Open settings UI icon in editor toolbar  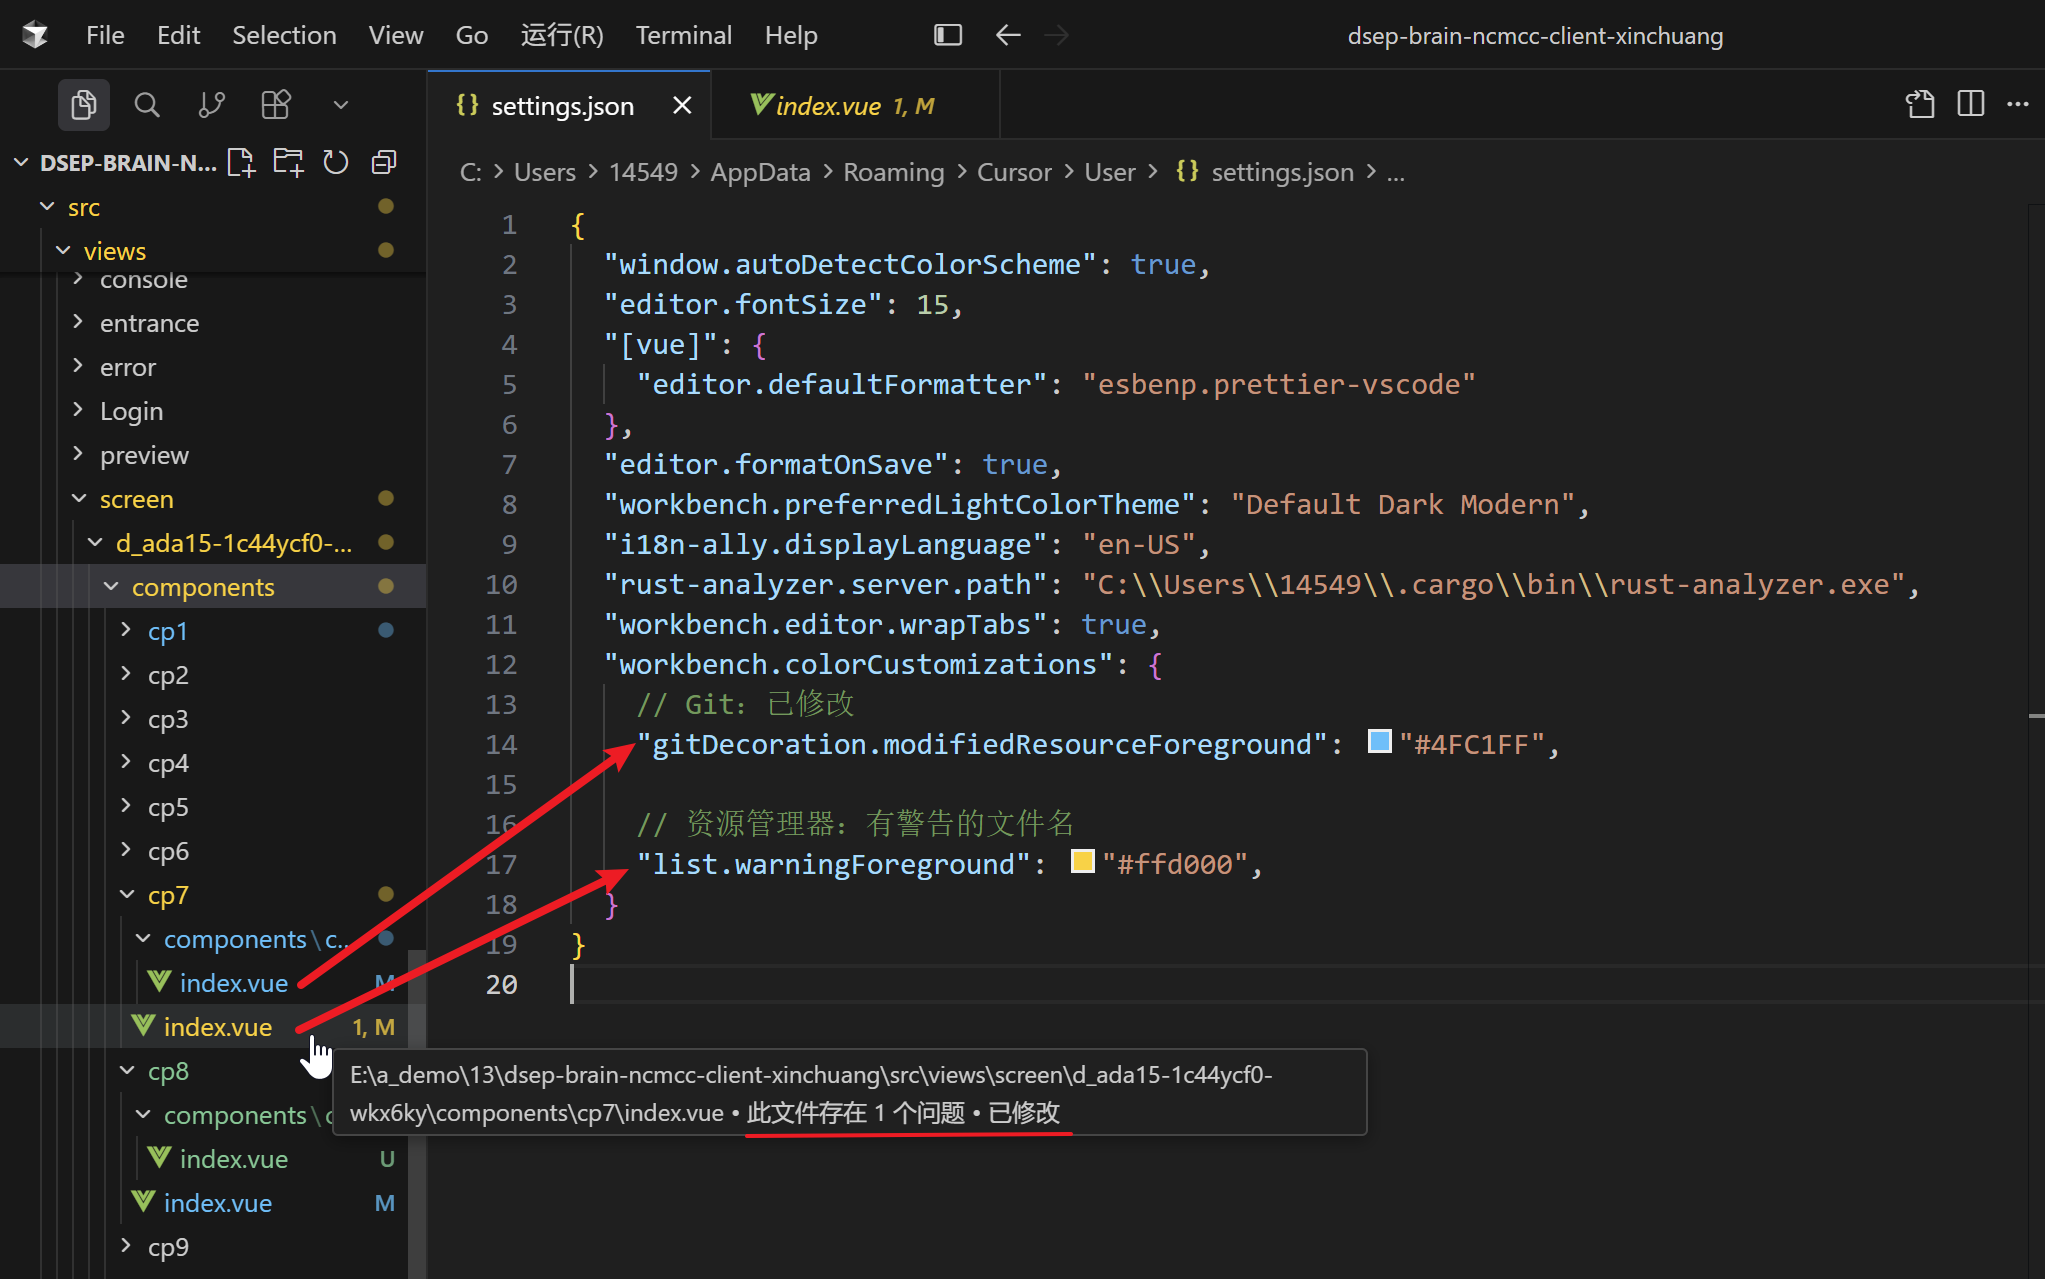coord(1920,104)
